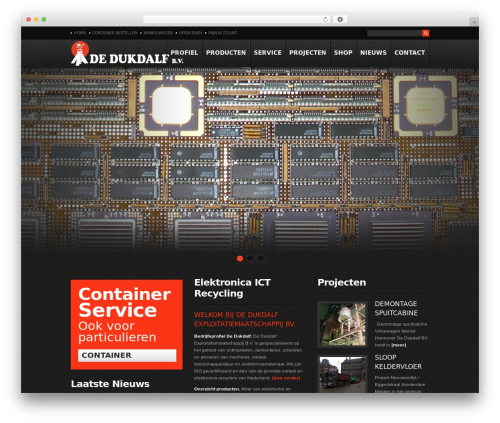Open the Container Bestellen top link
The height and width of the screenshot is (423, 500).
(x=114, y=33)
